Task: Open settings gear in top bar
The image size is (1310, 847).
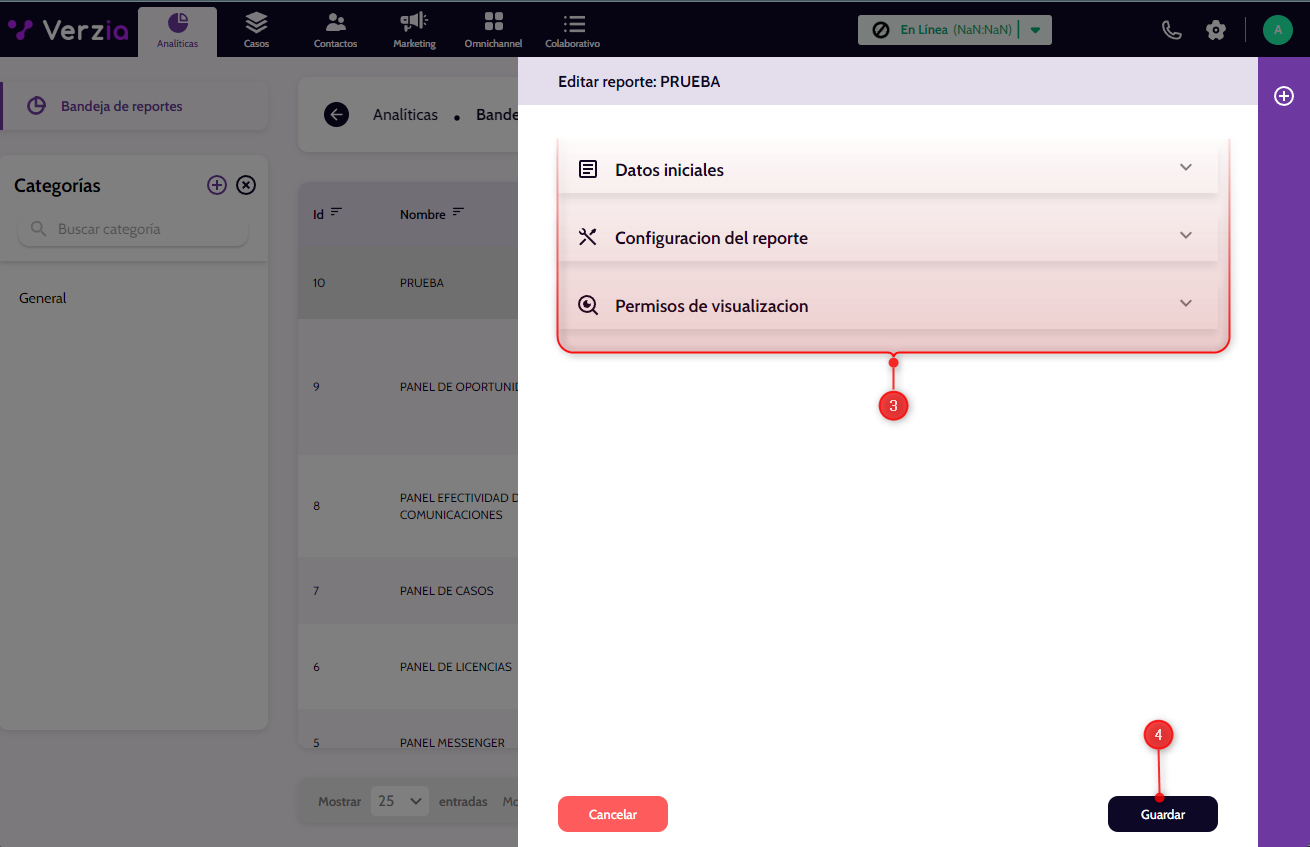Action: coord(1216,30)
